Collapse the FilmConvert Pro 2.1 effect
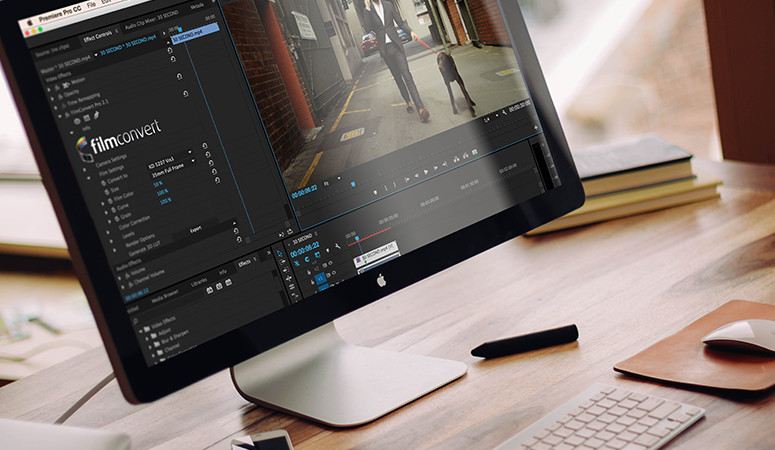The height and width of the screenshot is (450, 775). pyautogui.click(x=59, y=116)
